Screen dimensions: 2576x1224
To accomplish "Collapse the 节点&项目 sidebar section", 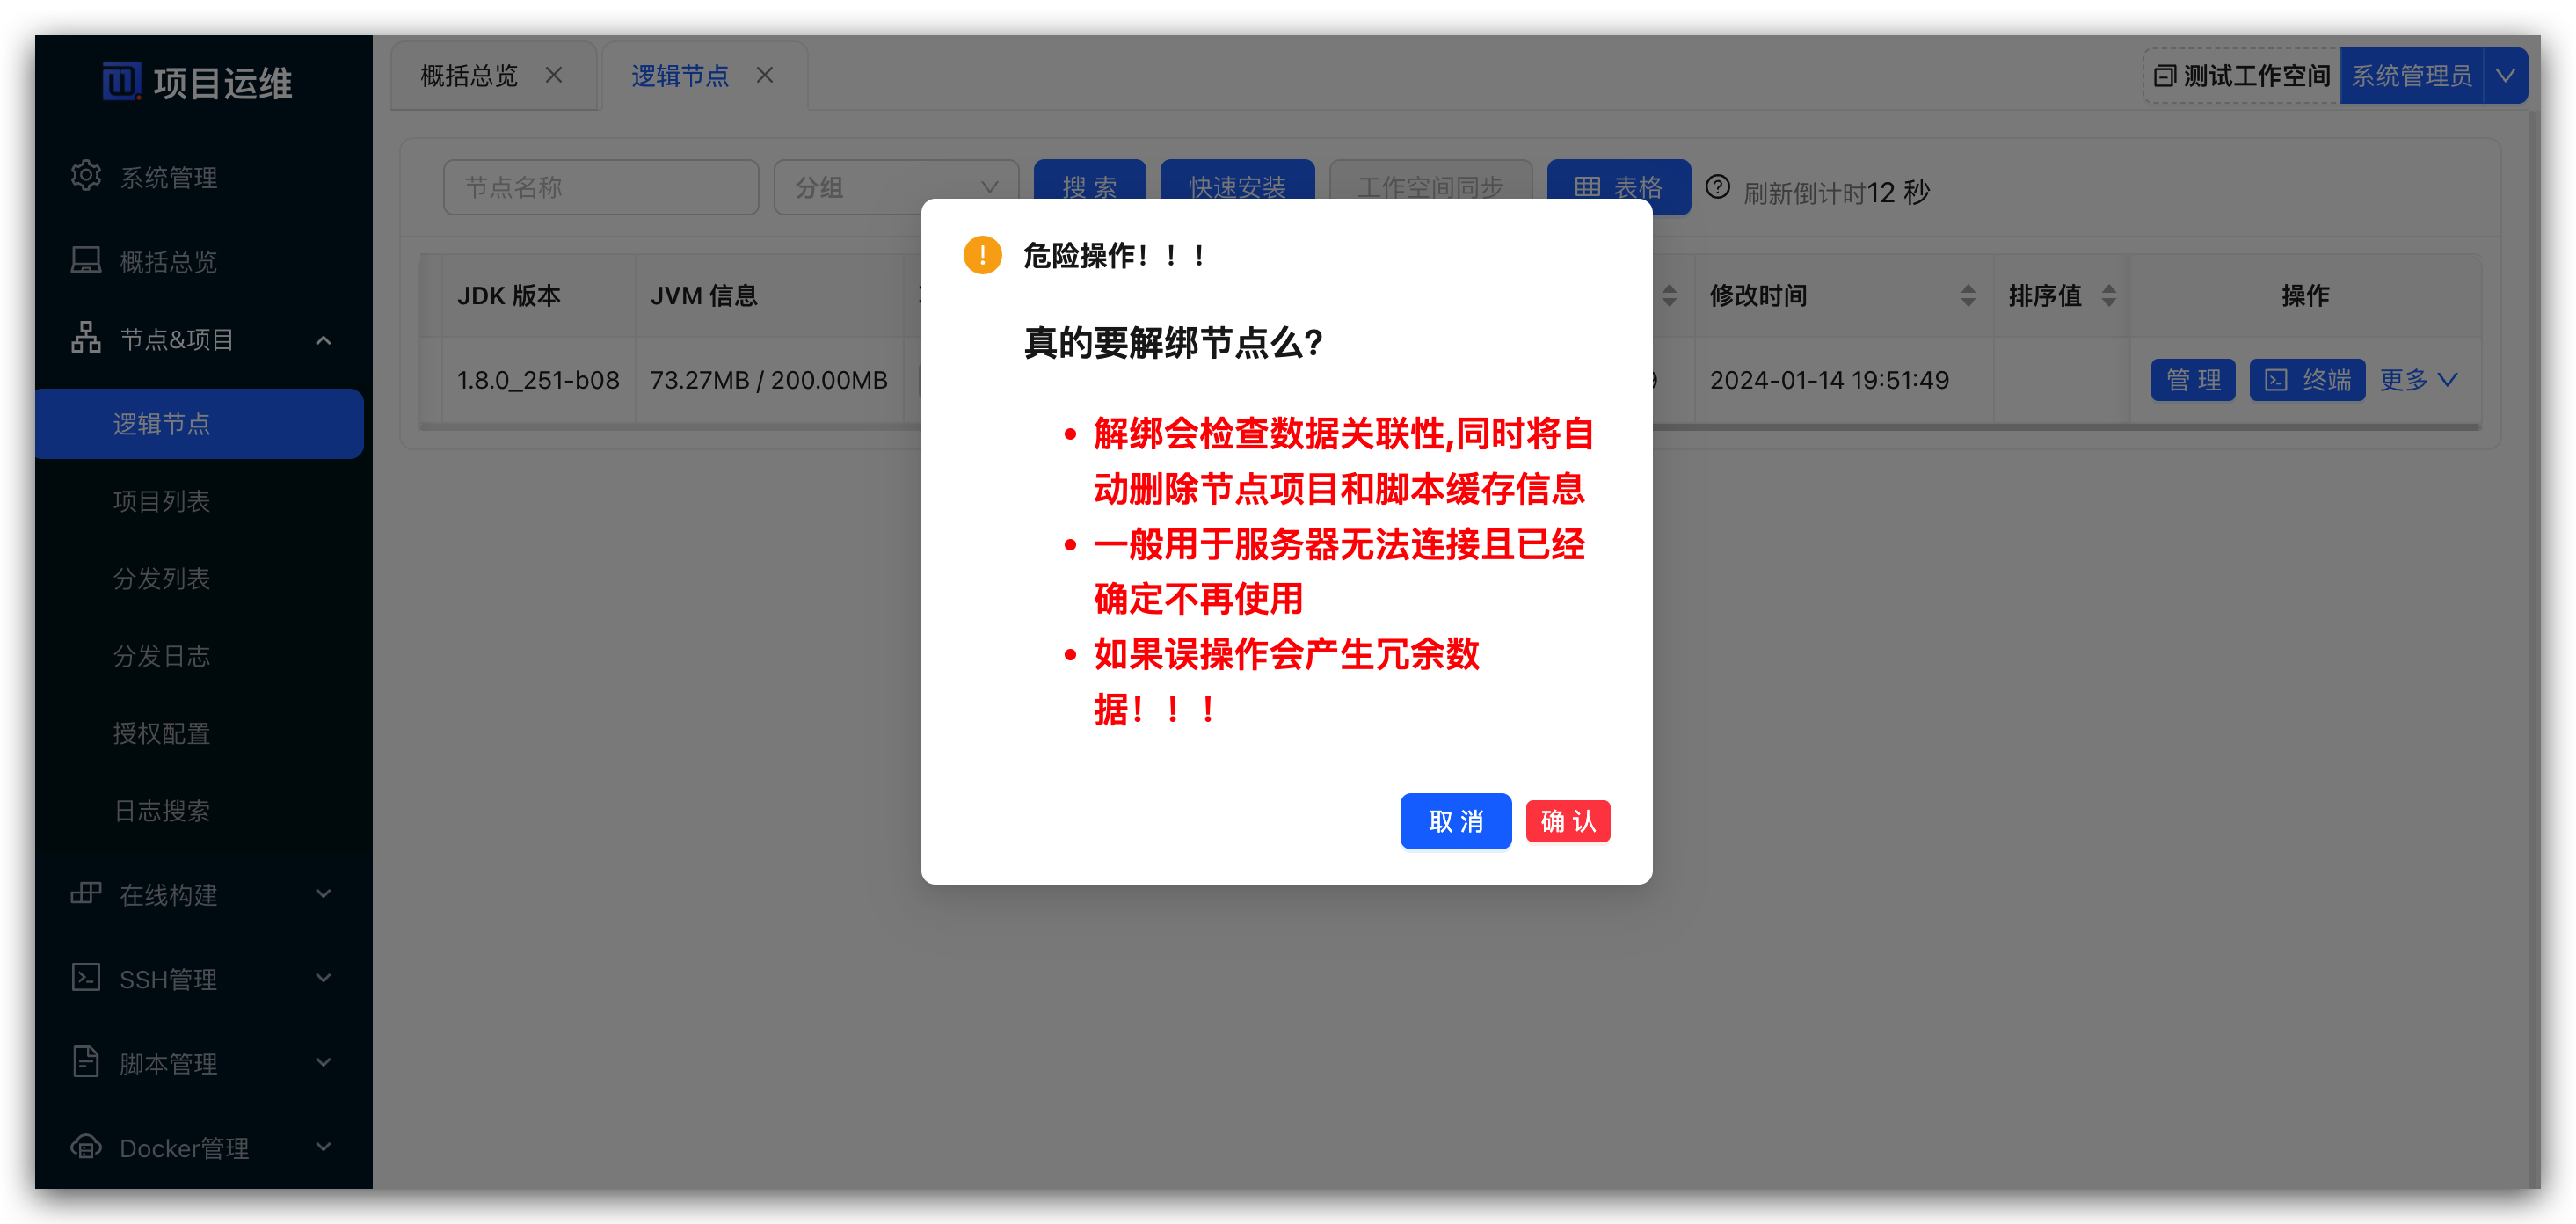I will pyautogui.click(x=322, y=339).
